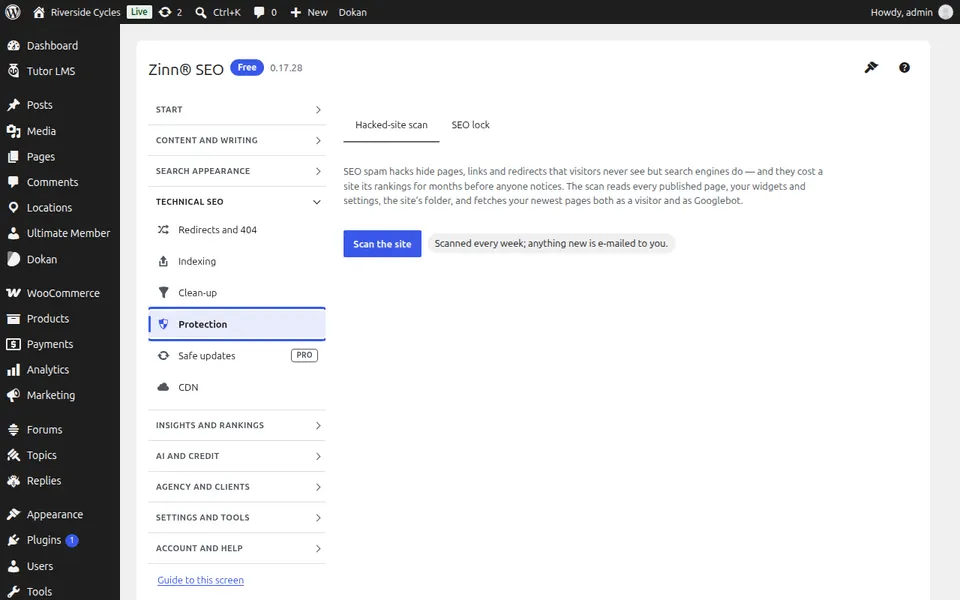The image size is (960, 600).
Task: Open Safe updates PRO item
Action: pyautogui.click(x=237, y=356)
